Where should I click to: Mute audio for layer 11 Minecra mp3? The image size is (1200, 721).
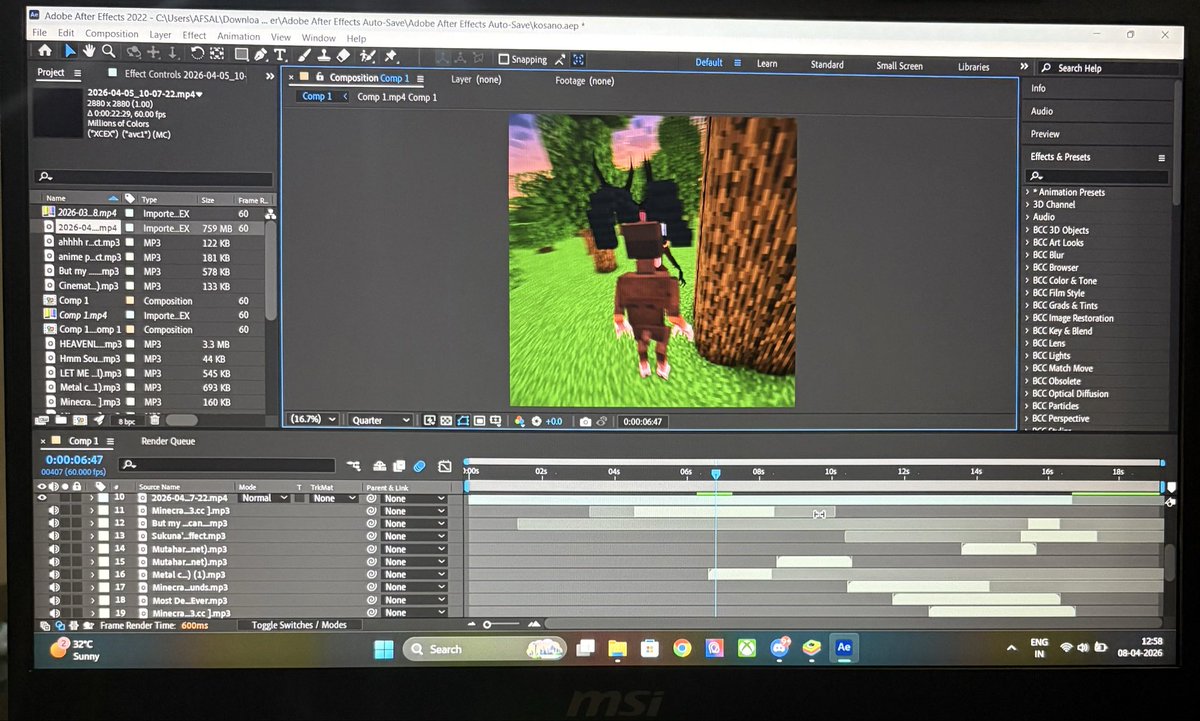(53, 510)
